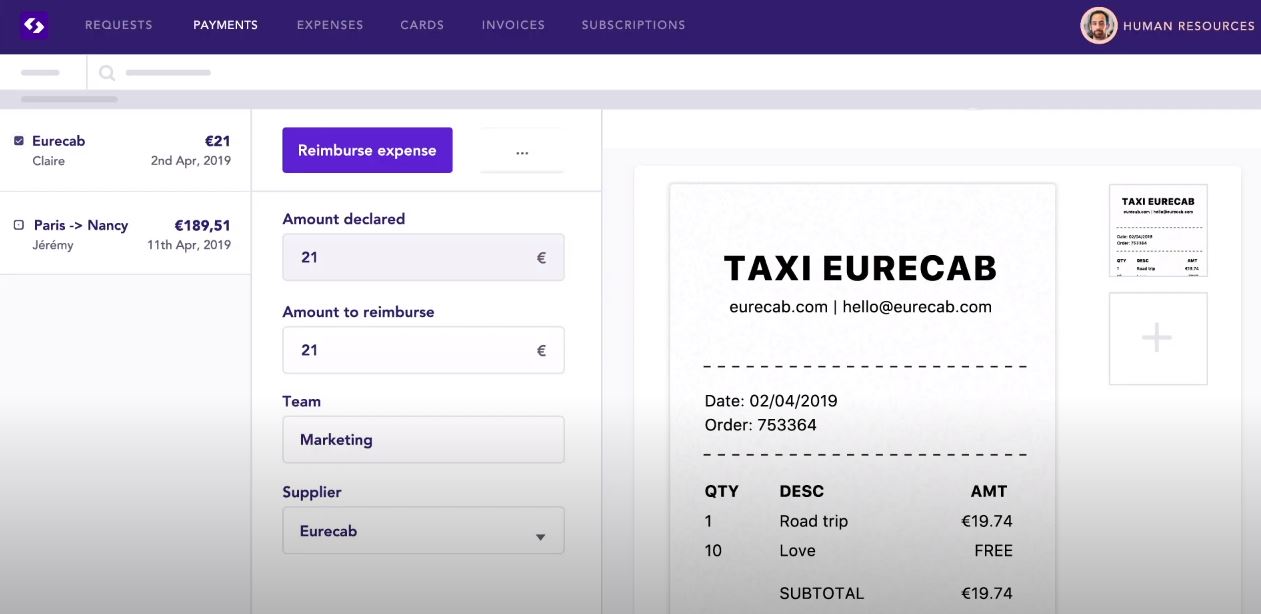Expand the Supplier dropdown arrow
The height and width of the screenshot is (614, 1261).
pyautogui.click(x=540, y=537)
